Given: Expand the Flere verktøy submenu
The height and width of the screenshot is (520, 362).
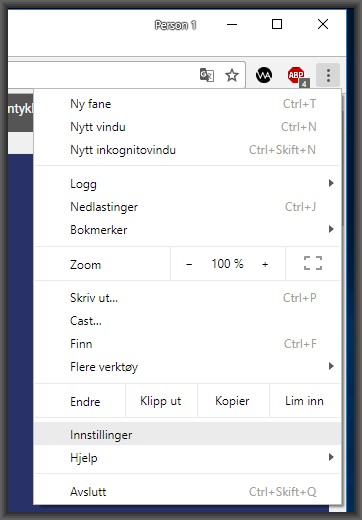Looking at the screenshot, I should coord(188,367).
